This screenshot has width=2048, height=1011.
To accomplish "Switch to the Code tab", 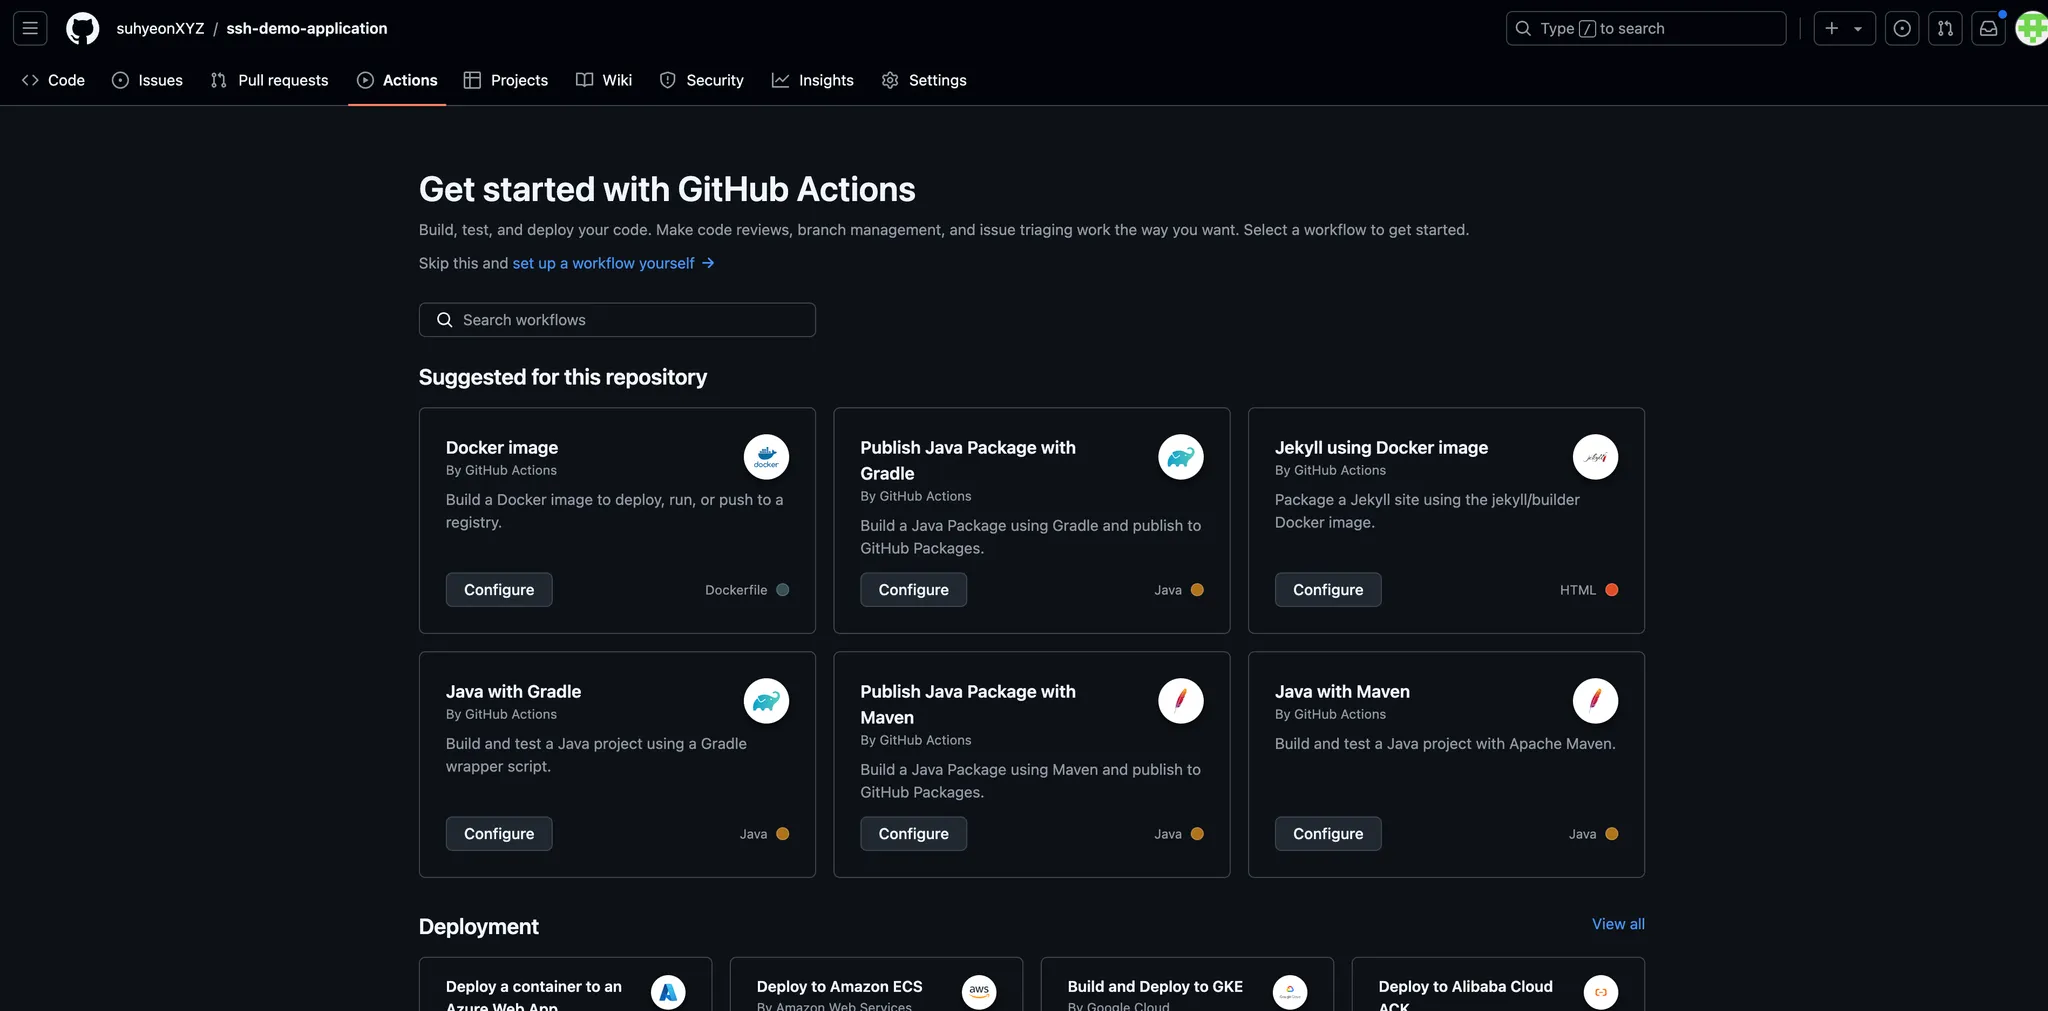I will tap(53, 80).
